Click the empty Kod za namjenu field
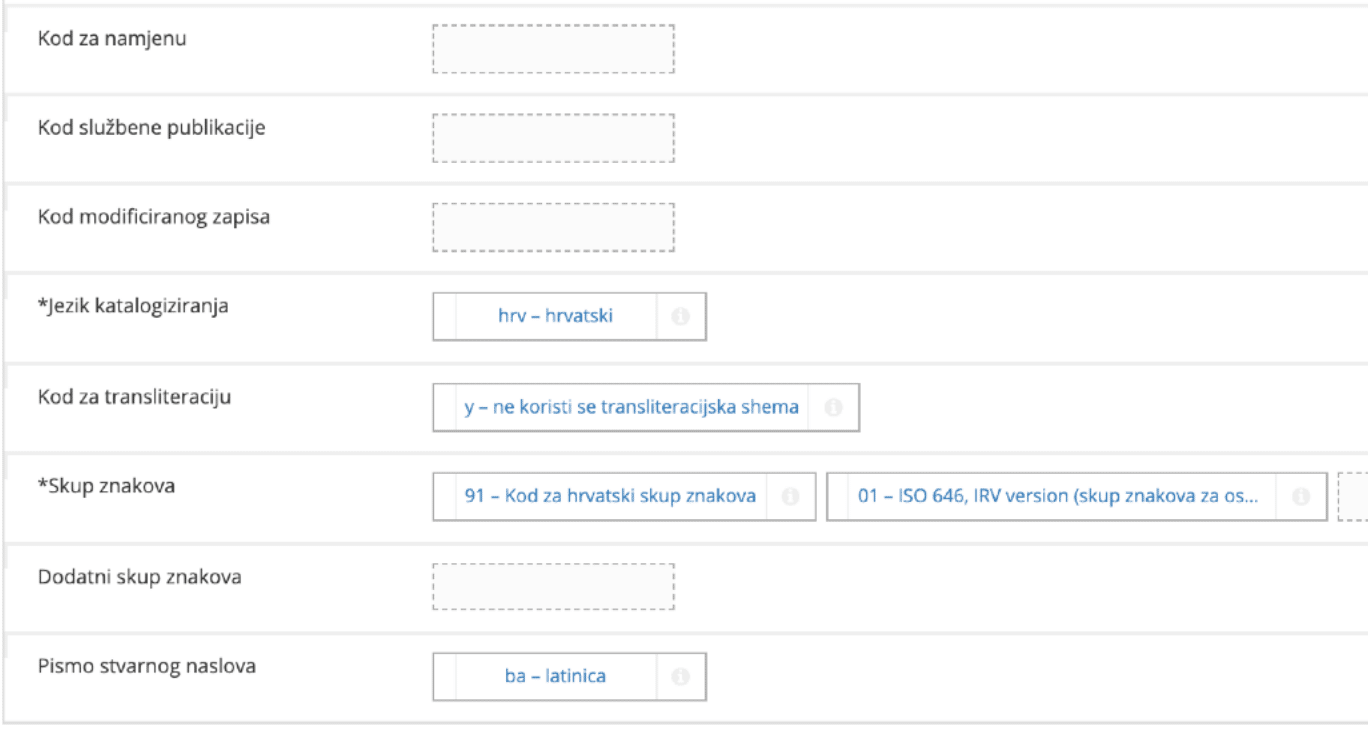This screenshot has height=729, width=1369. coord(553,50)
